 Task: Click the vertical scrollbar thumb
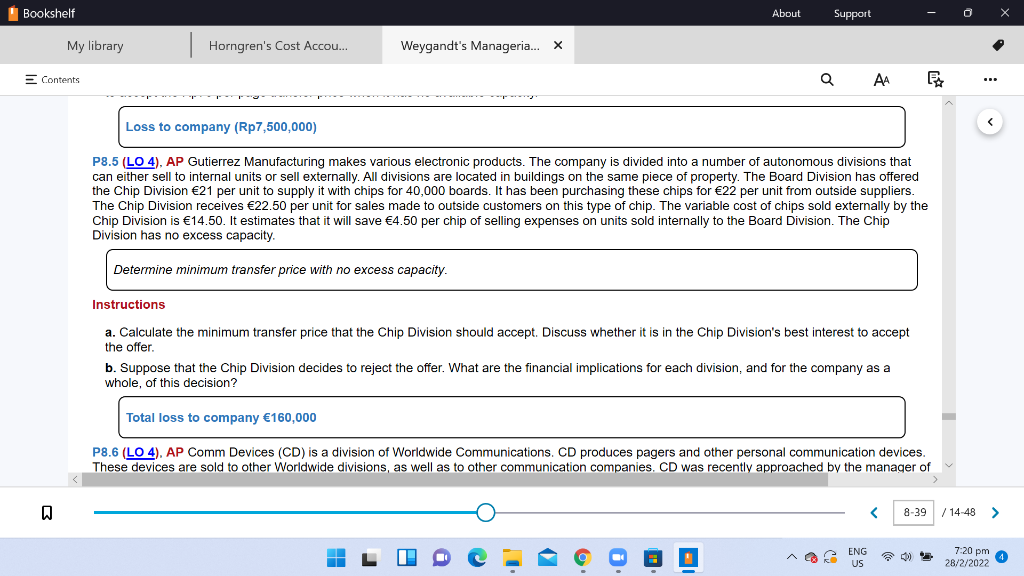(x=949, y=416)
